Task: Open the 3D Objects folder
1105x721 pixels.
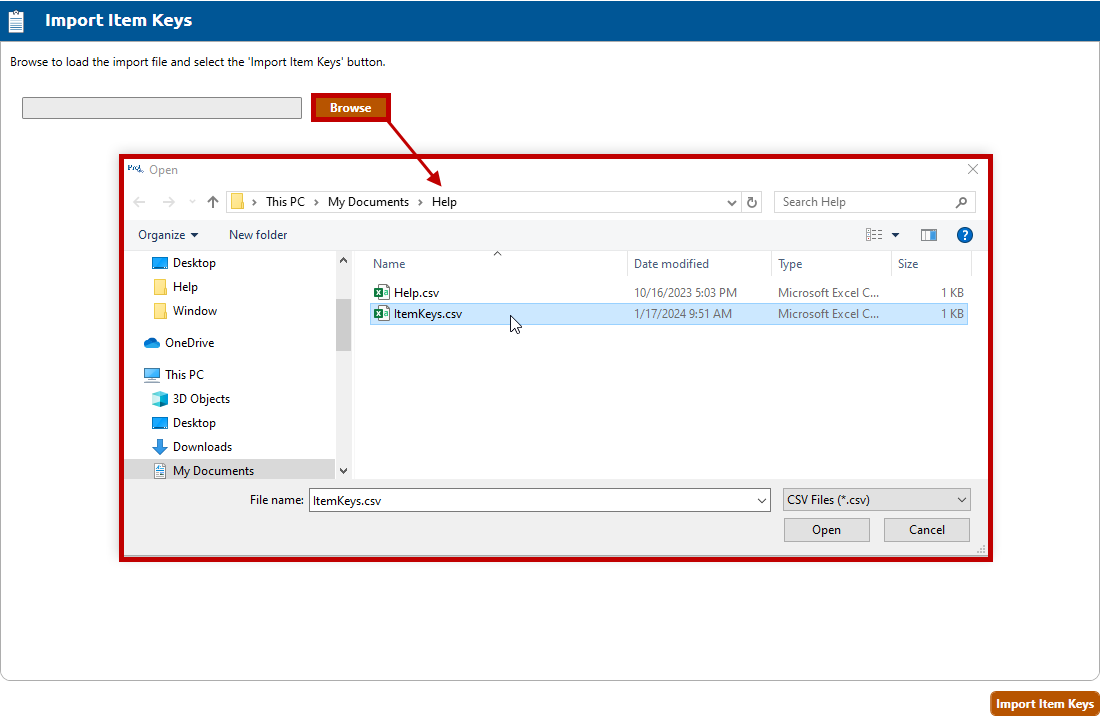Action: coord(201,399)
